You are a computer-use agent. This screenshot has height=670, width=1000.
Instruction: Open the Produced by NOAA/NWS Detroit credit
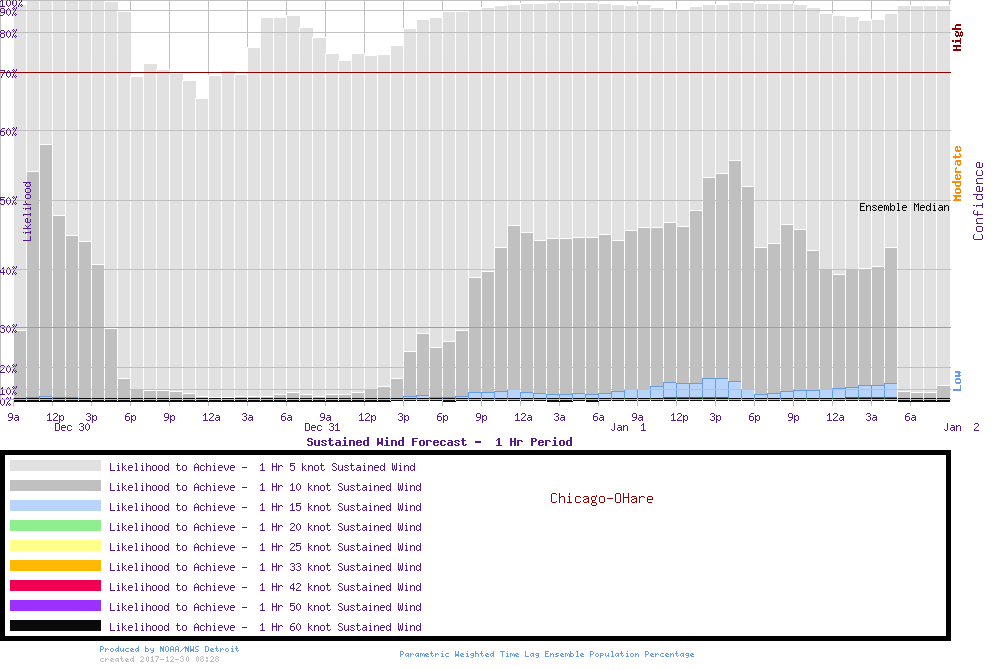pyautogui.click(x=169, y=649)
